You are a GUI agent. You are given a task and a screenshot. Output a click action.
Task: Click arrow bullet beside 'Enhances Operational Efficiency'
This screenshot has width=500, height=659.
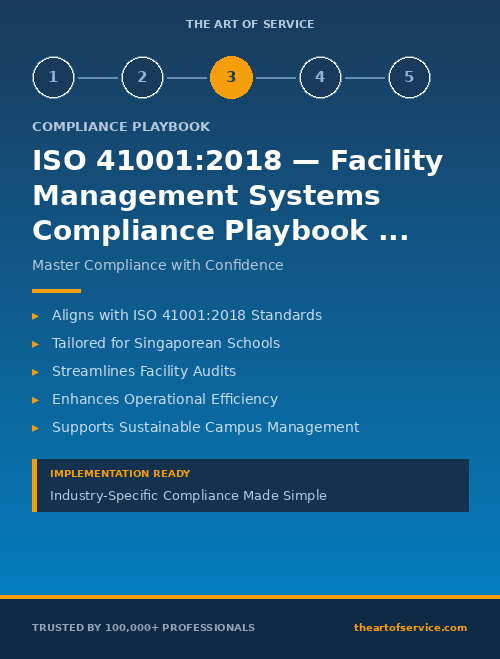pyautogui.click(x=36, y=400)
